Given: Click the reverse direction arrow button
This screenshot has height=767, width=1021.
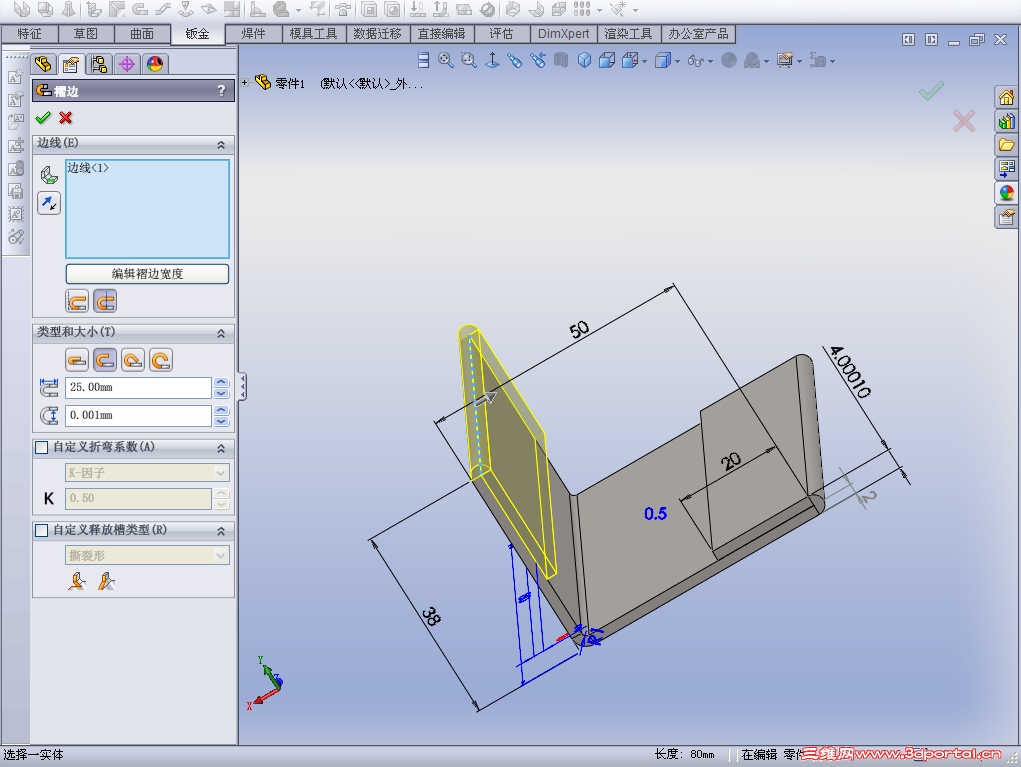Looking at the screenshot, I should point(49,203).
